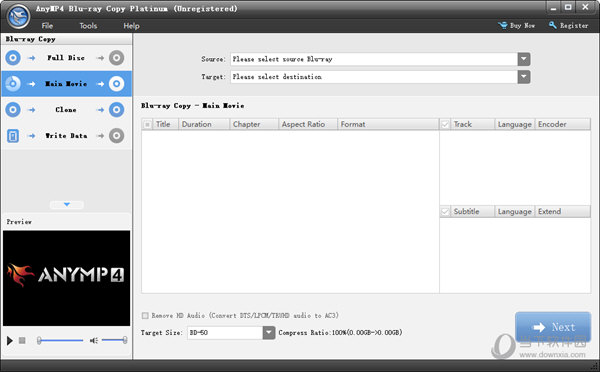Click the preview playback progress slider

coord(60,340)
